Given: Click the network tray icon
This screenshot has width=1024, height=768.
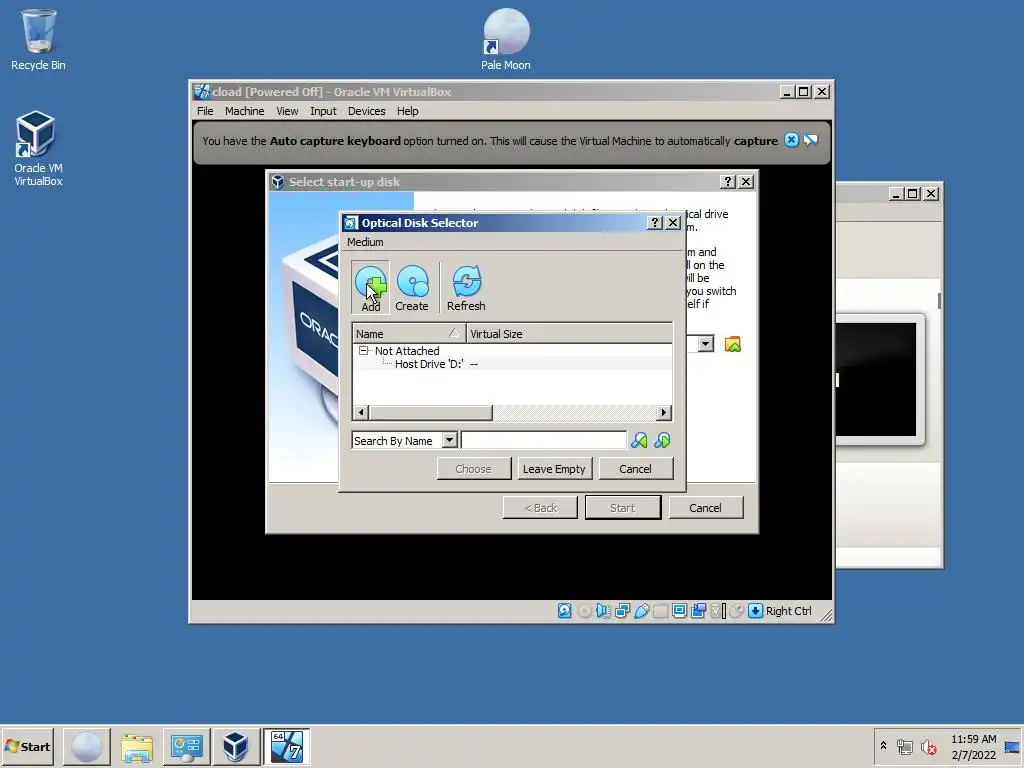Looking at the screenshot, I should click(904, 746).
